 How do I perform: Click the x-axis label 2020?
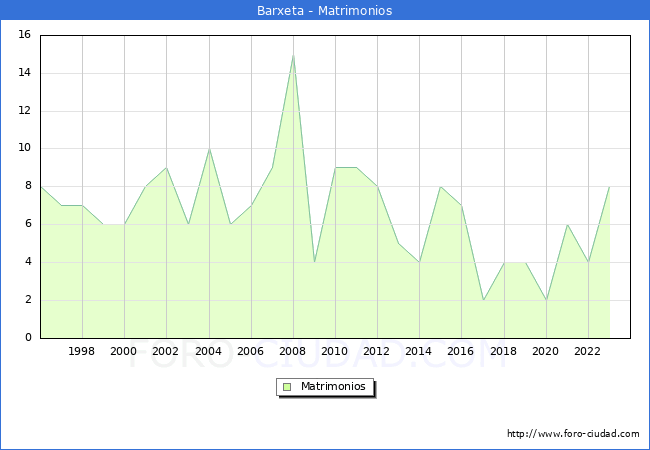546,351
